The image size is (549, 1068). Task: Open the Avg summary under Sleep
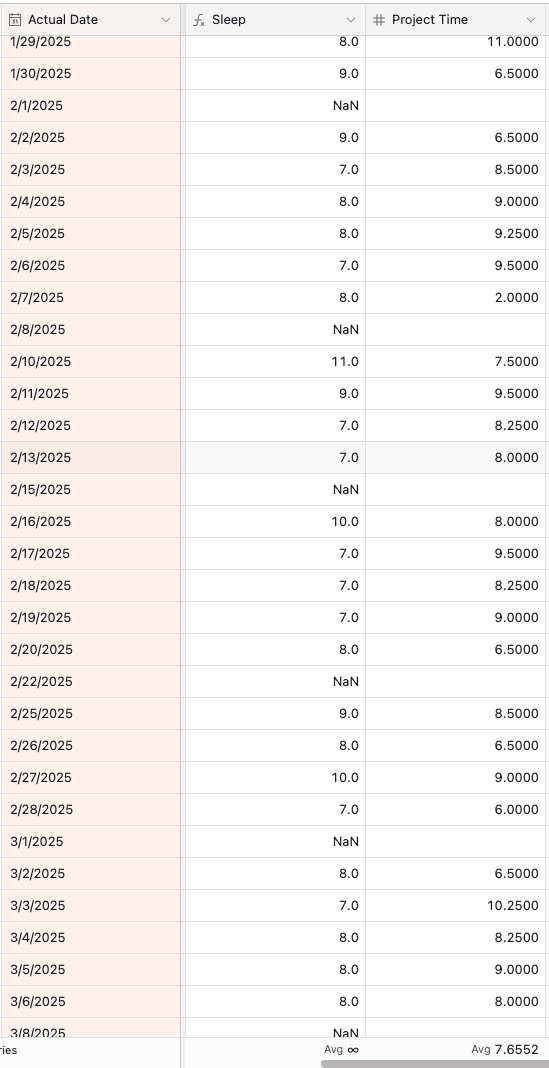point(341,1050)
